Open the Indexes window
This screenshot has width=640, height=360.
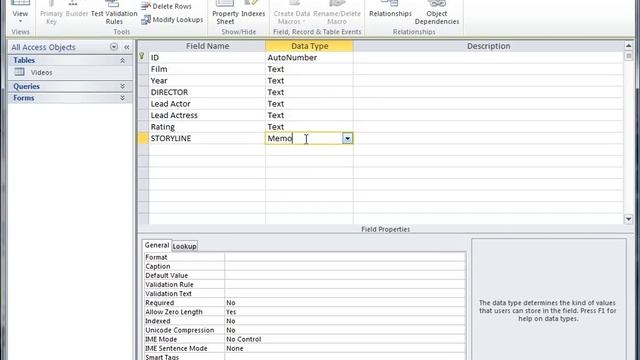point(253,10)
